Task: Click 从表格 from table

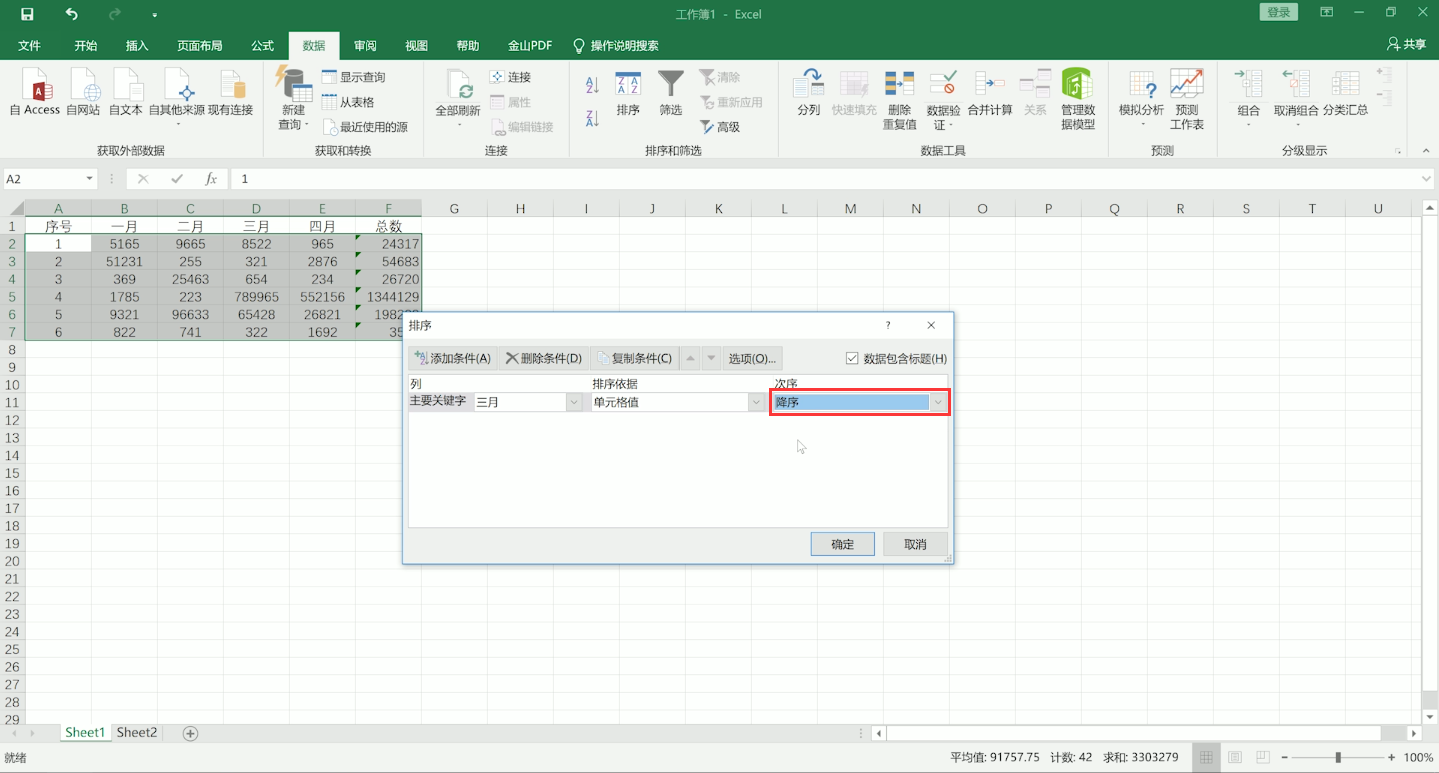Action: 348,102
